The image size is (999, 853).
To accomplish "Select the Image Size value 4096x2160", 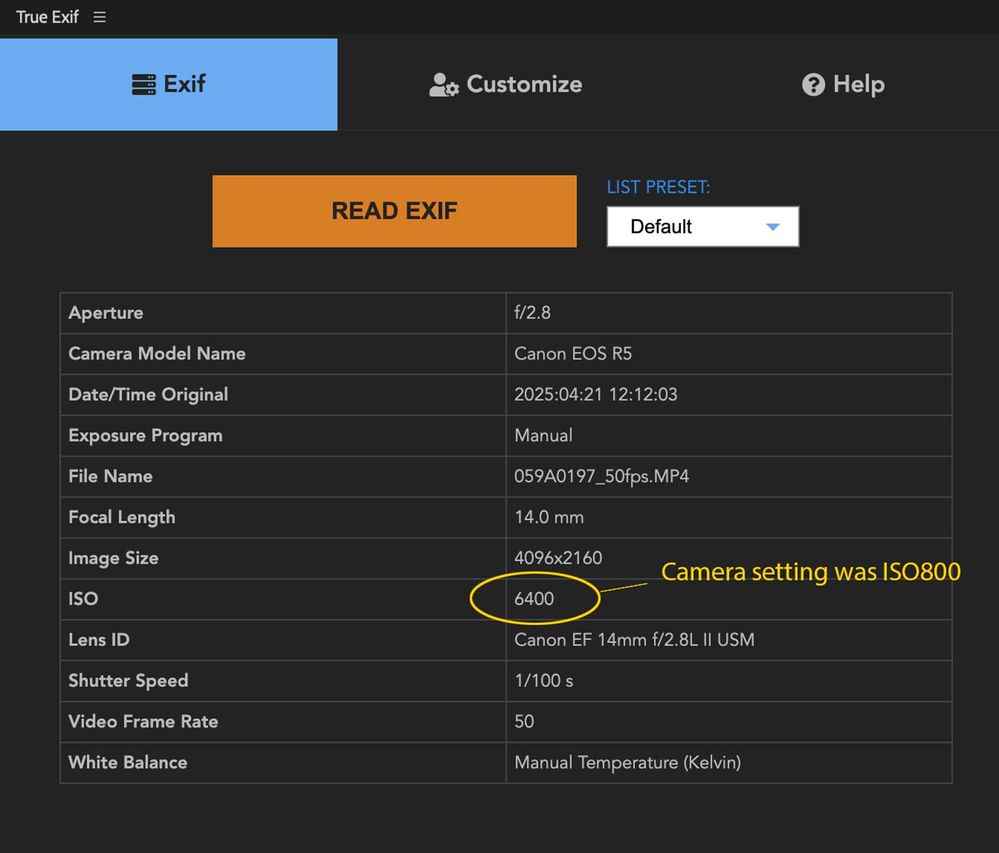I will click(558, 558).
